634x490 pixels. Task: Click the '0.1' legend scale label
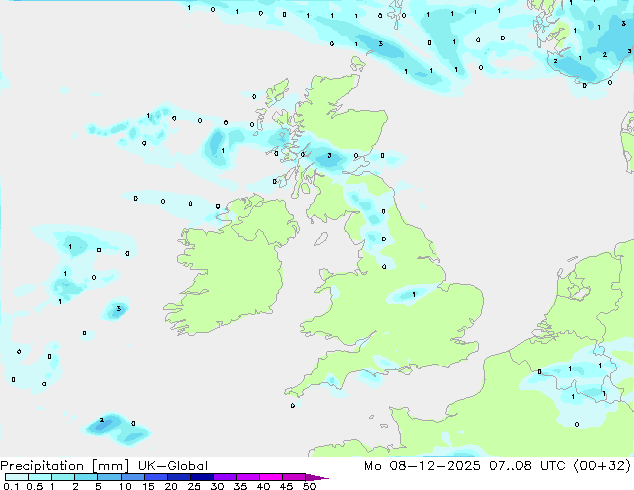tap(12, 486)
